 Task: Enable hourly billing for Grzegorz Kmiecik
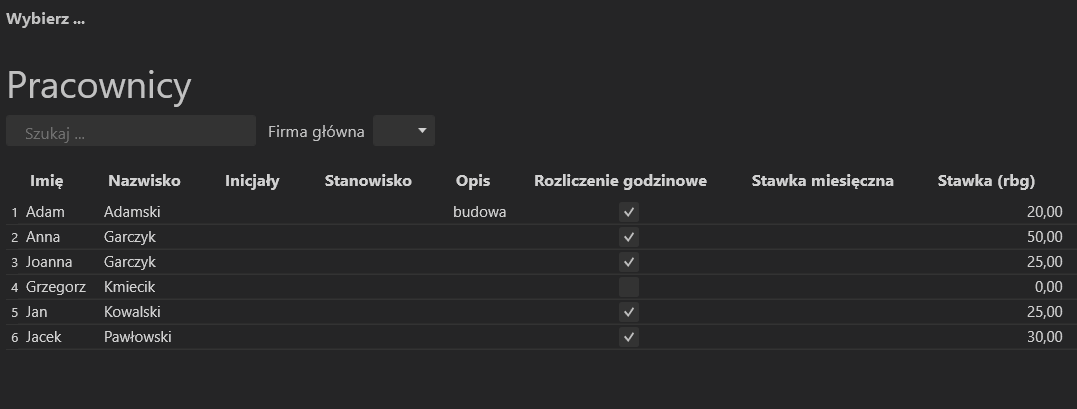pos(628,287)
